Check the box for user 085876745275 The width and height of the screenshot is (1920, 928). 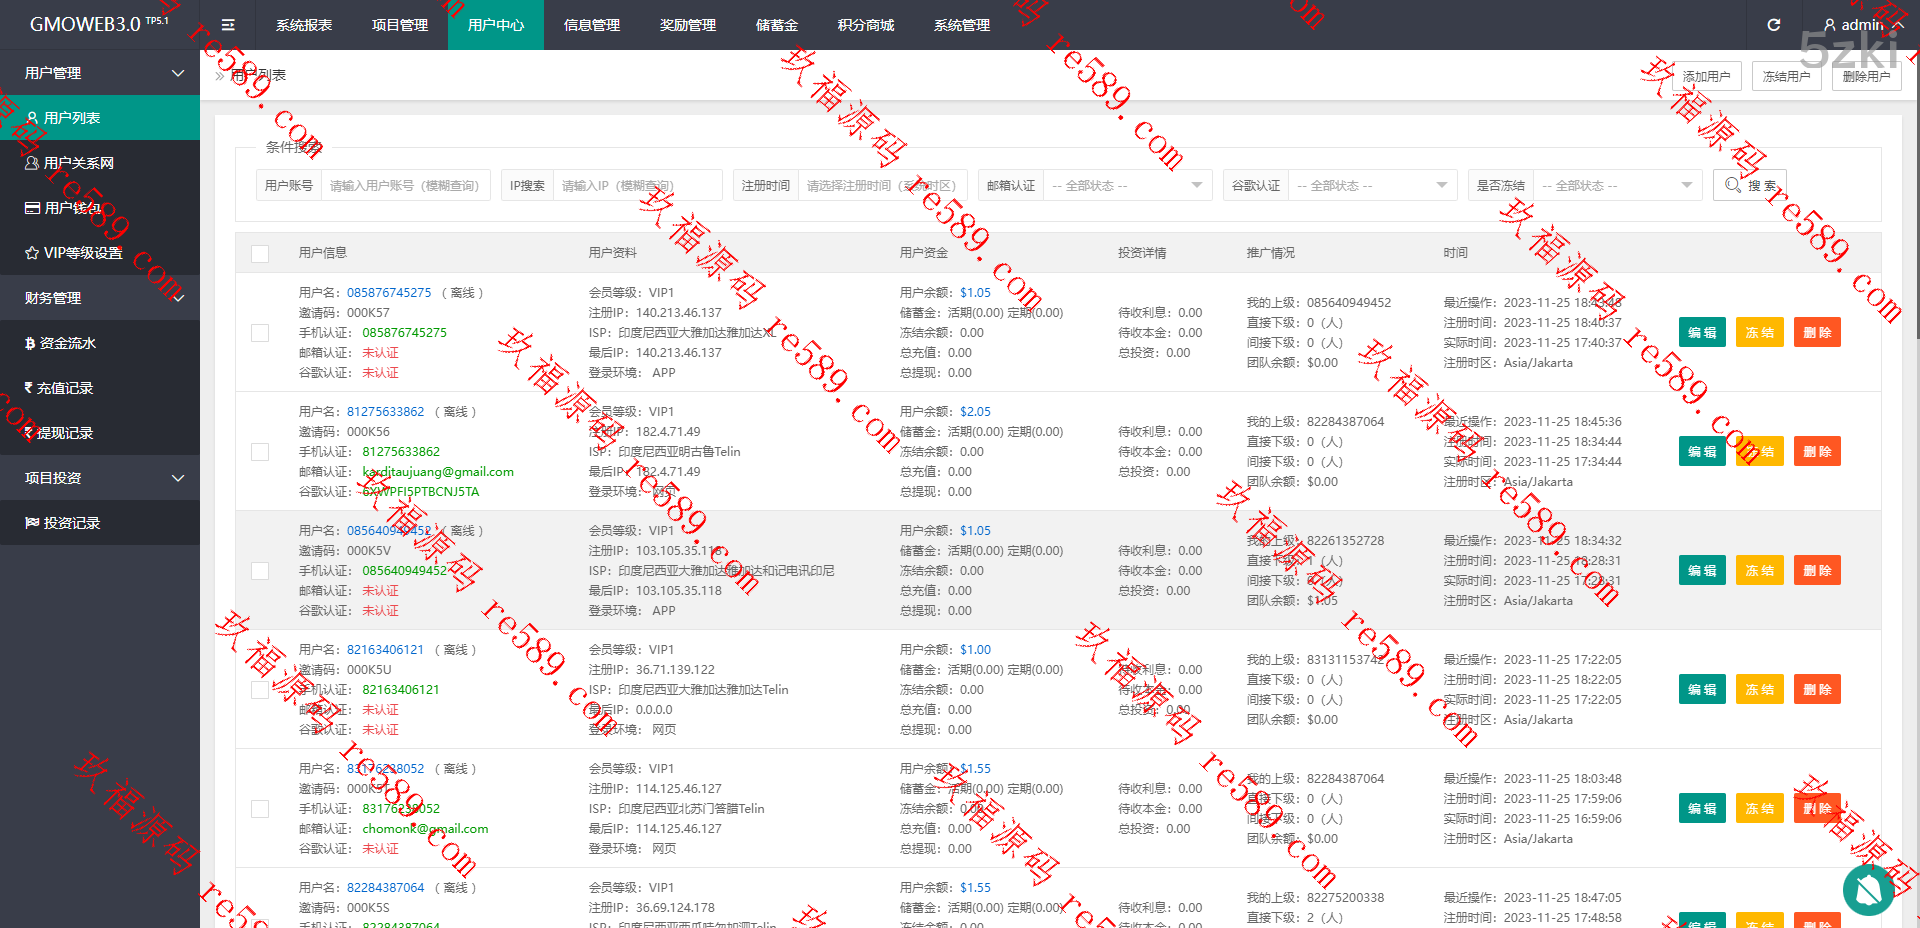(260, 333)
